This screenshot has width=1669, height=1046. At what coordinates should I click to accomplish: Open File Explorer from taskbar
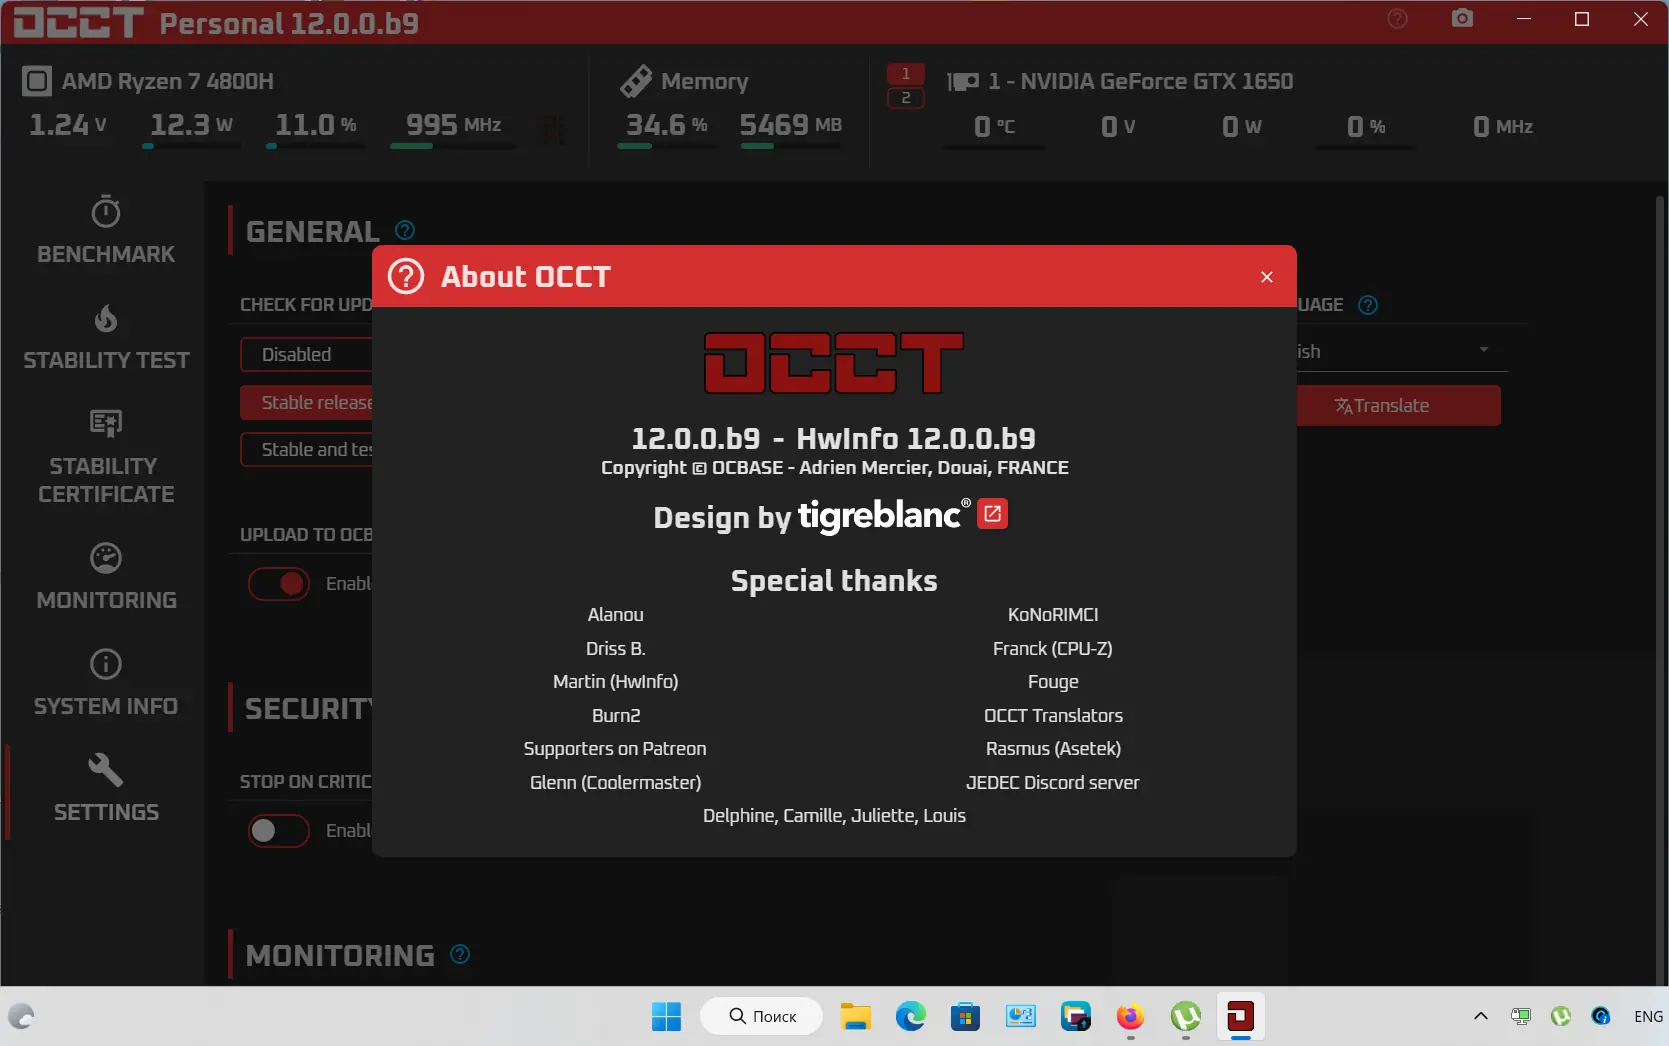point(856,1017)
